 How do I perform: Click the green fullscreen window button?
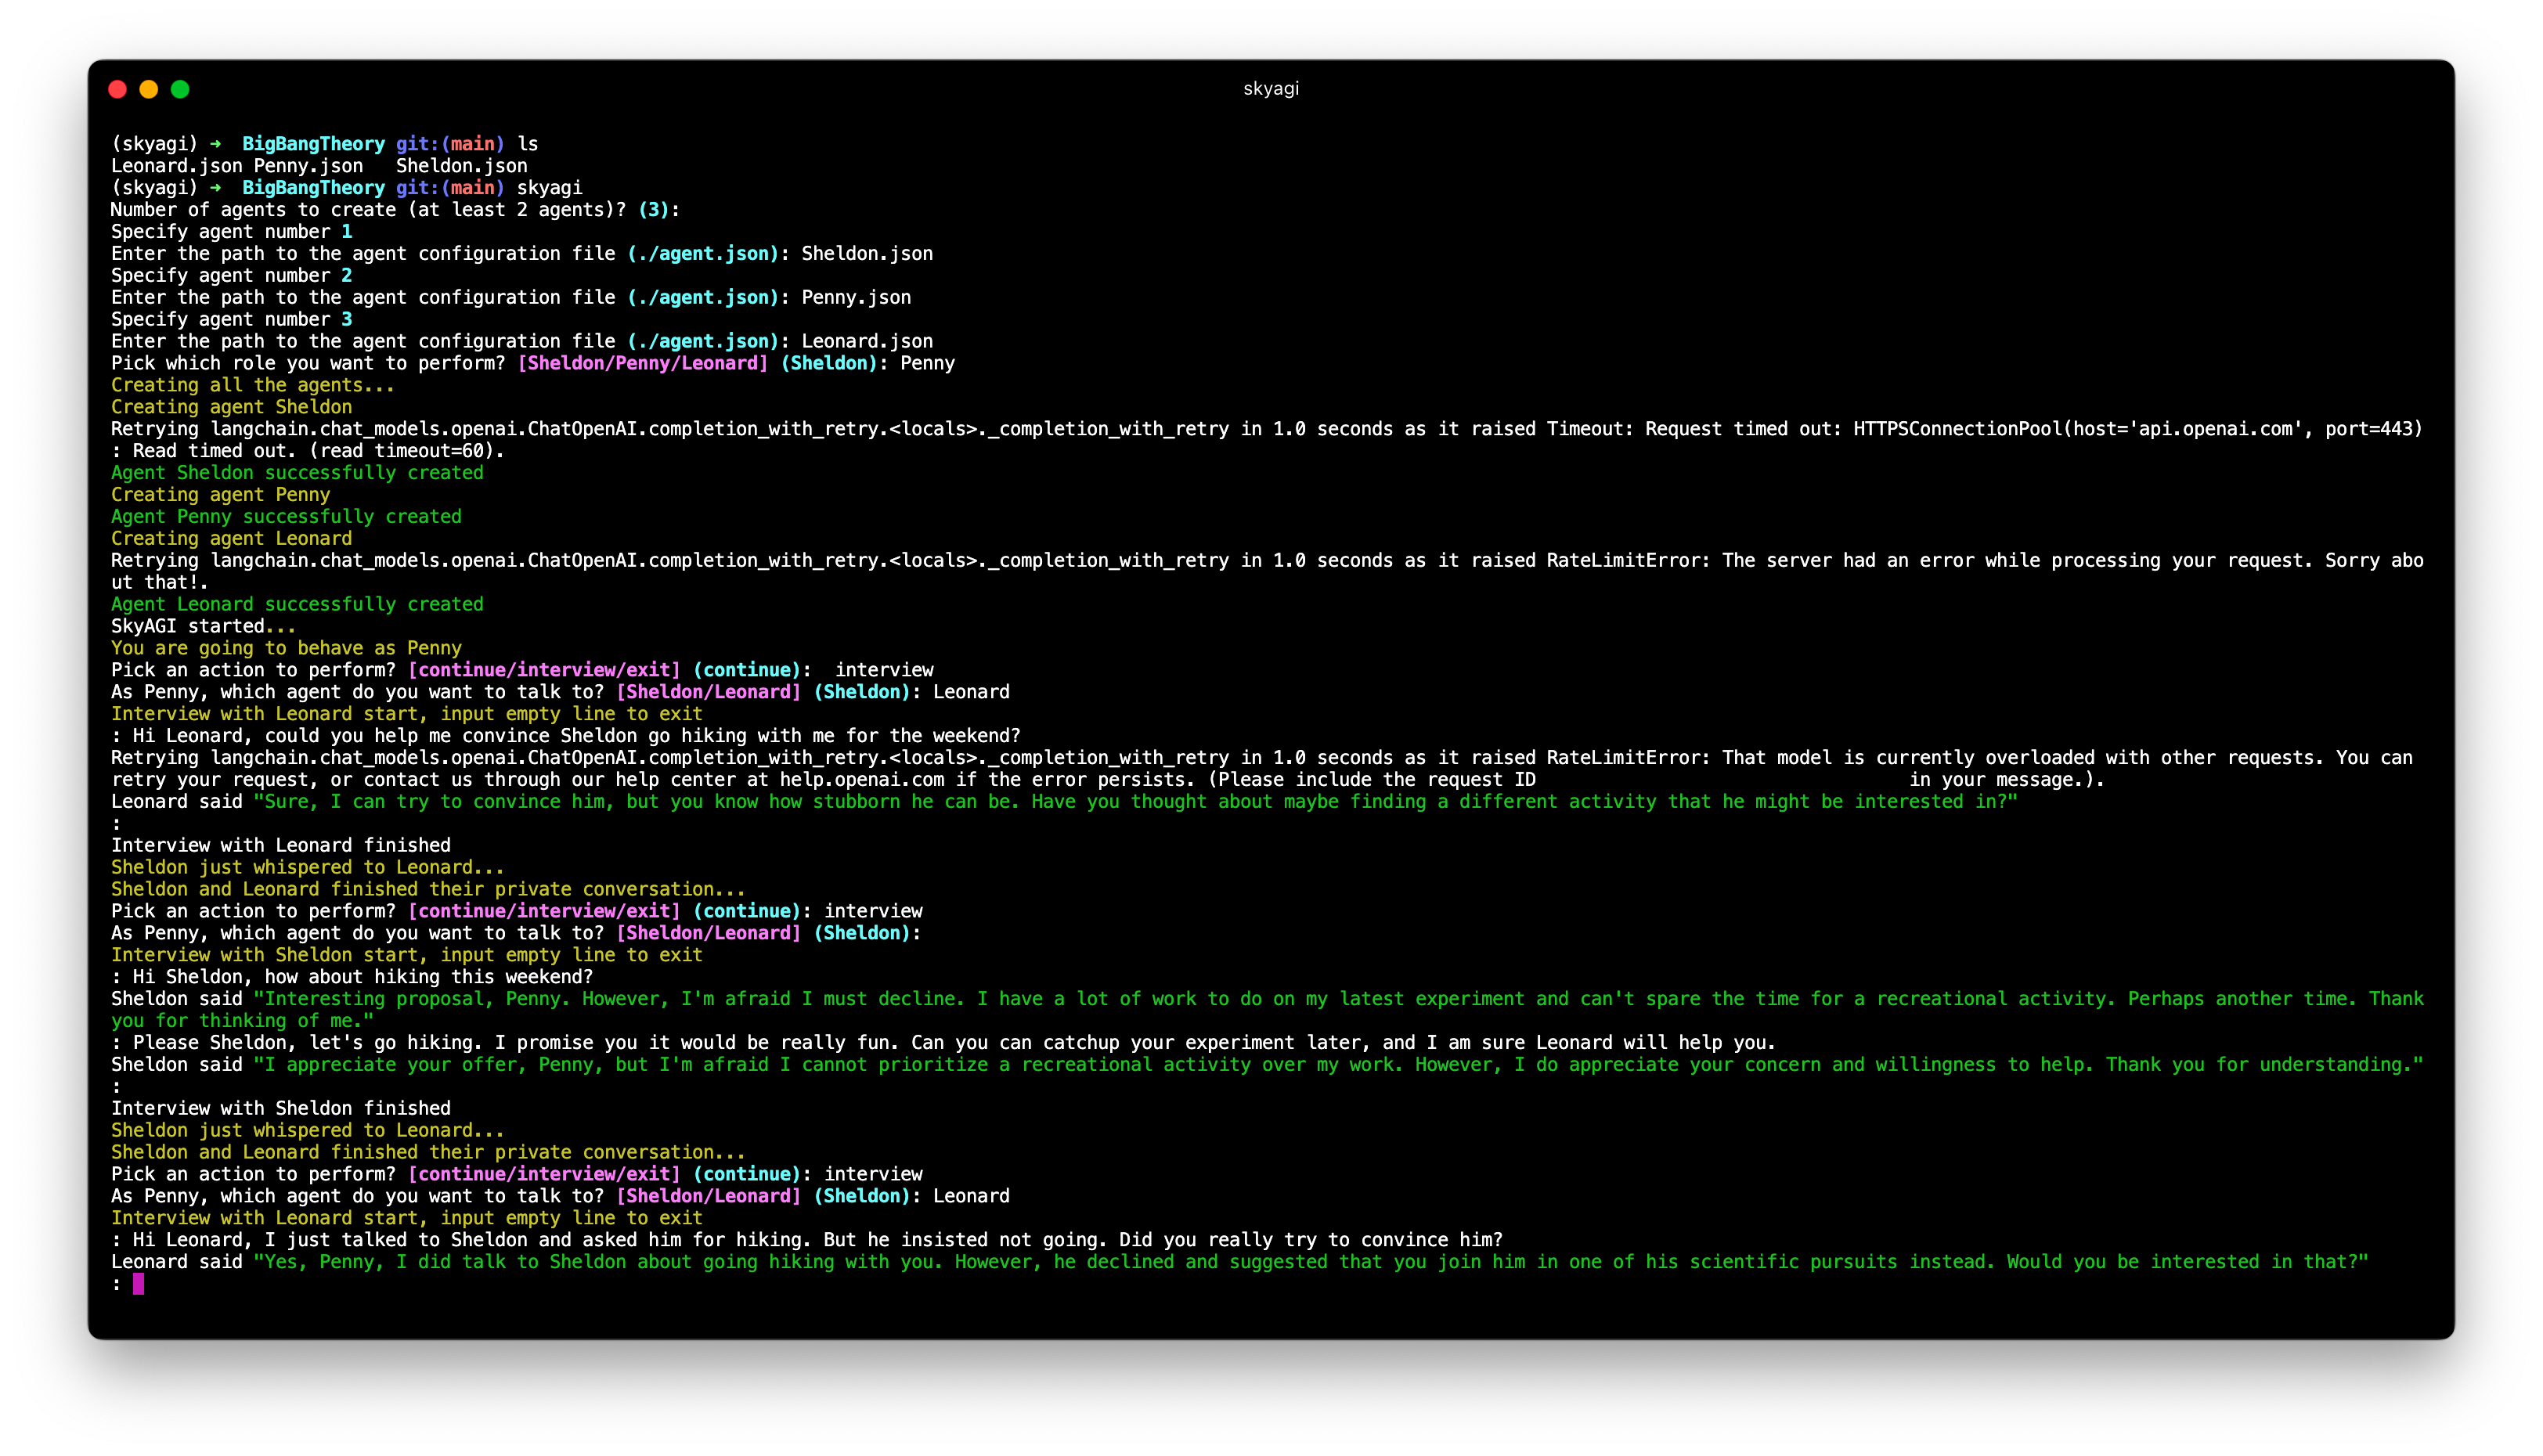[x=180, y=89]
